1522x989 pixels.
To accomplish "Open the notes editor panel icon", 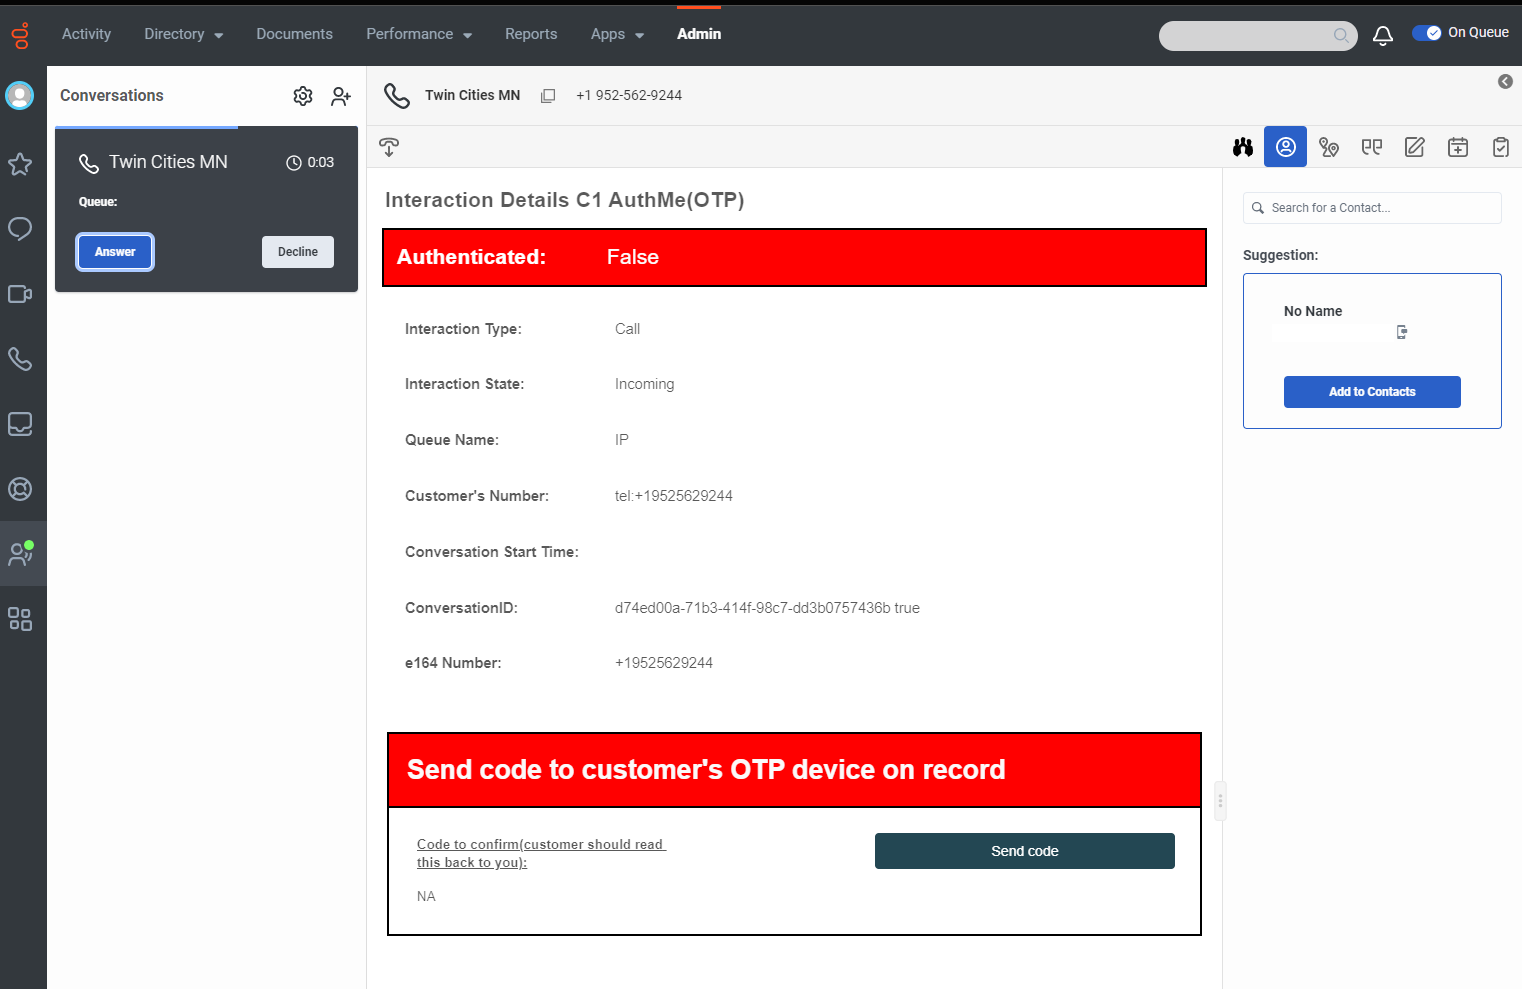I will pos(1414,146).
